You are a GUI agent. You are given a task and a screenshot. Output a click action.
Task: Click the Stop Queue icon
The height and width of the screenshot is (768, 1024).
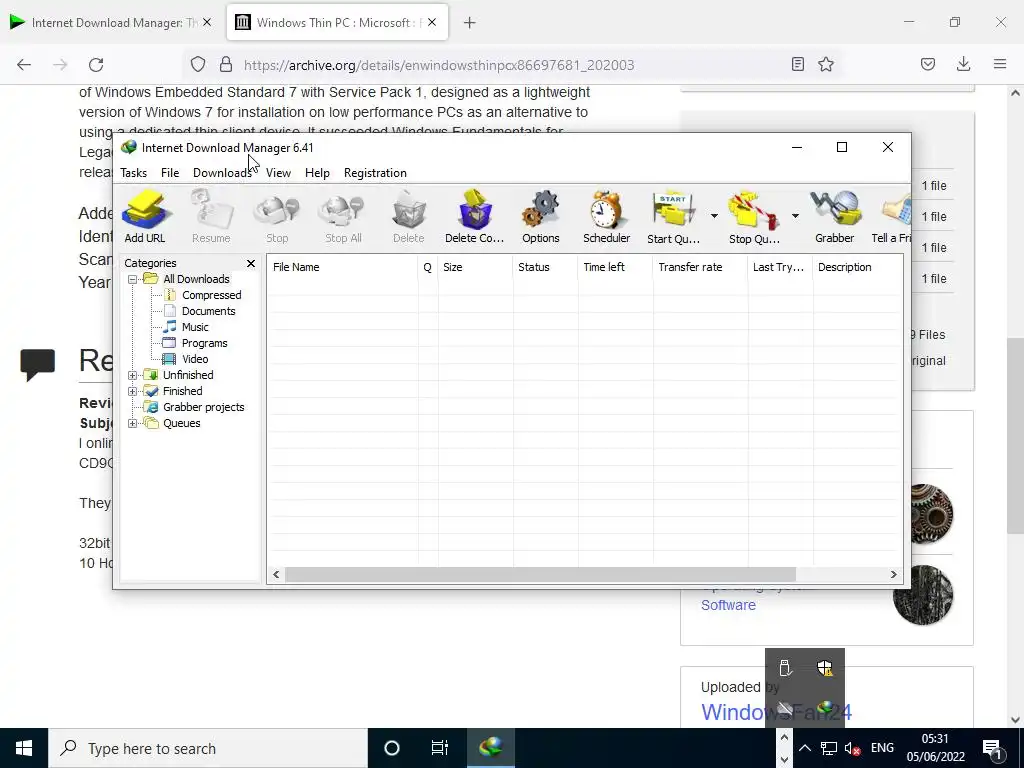(754, 217)
